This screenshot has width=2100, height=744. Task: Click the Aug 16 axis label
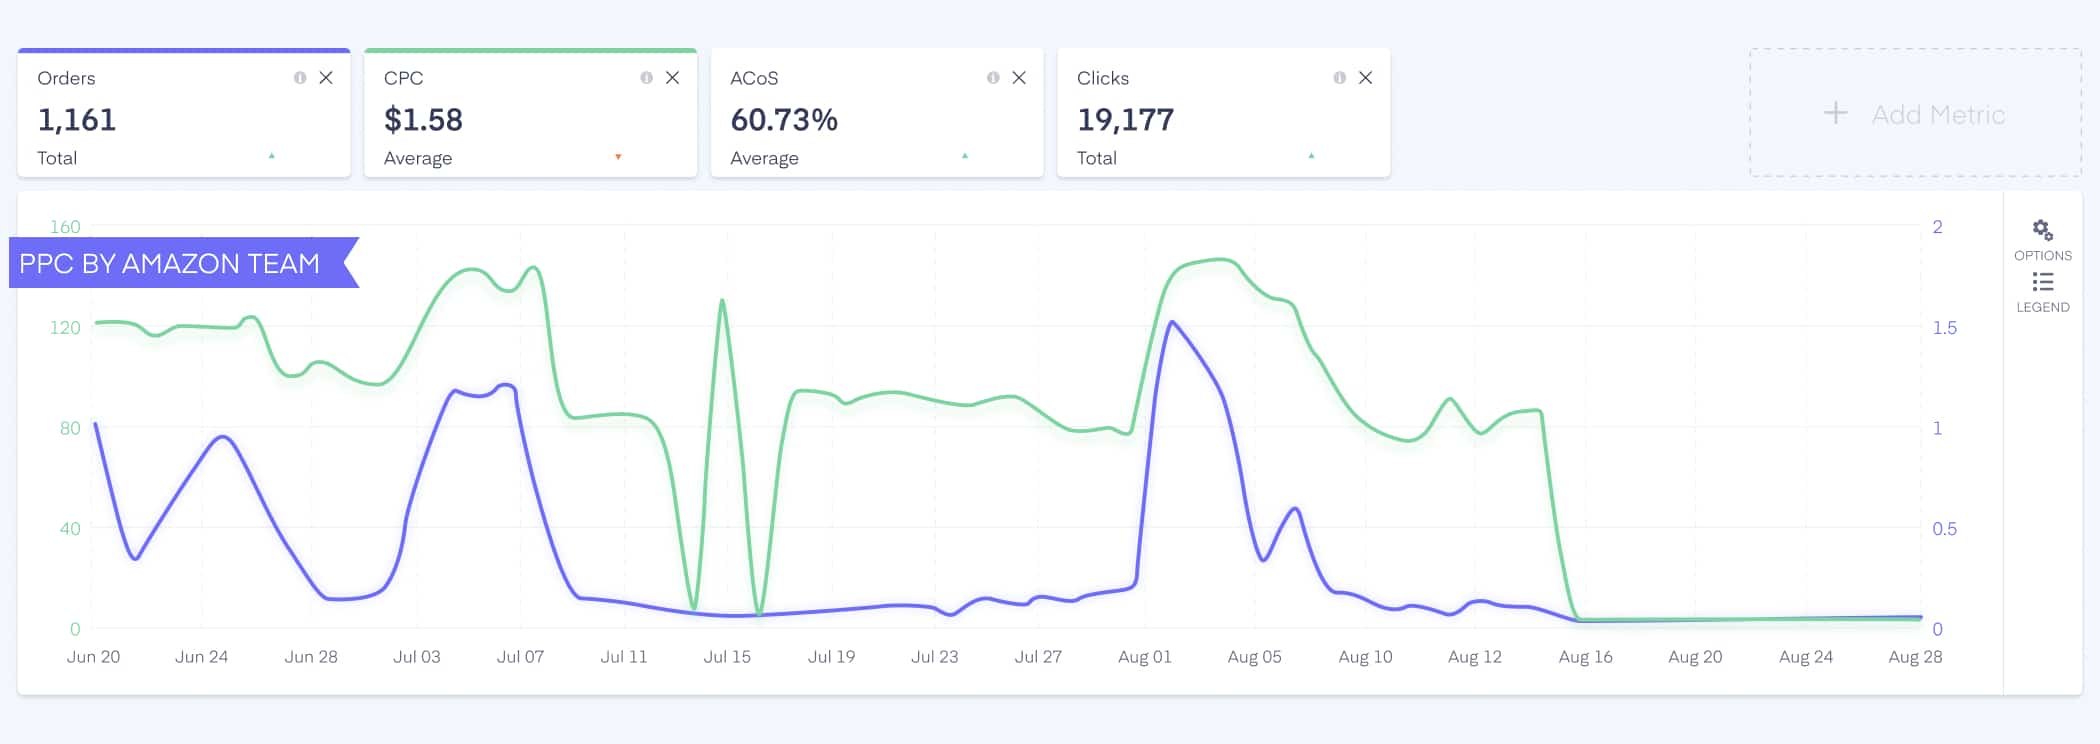[x=1586, y=657]
